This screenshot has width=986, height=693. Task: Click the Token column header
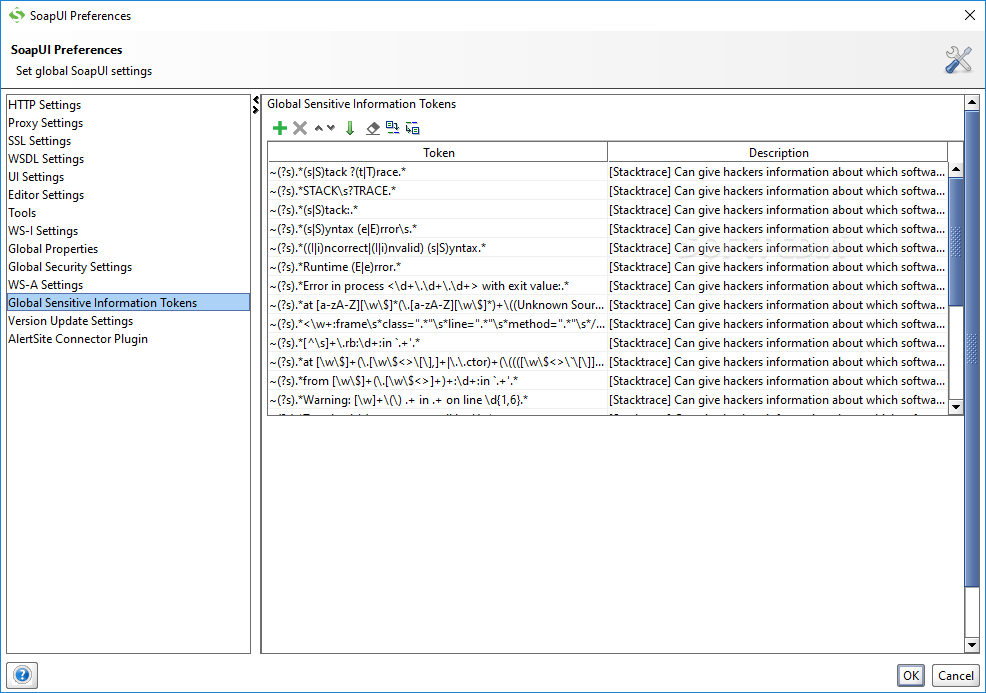tap(438, 152)
